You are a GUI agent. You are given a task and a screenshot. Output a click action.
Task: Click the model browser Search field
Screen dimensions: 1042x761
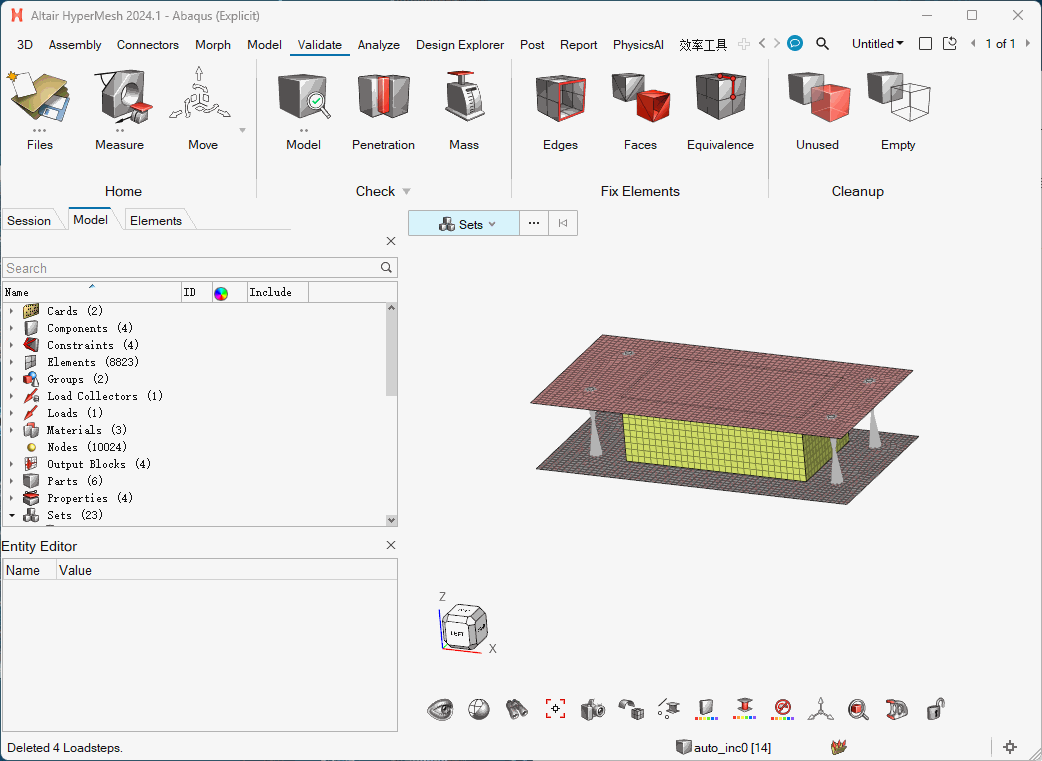coord(199,268)
